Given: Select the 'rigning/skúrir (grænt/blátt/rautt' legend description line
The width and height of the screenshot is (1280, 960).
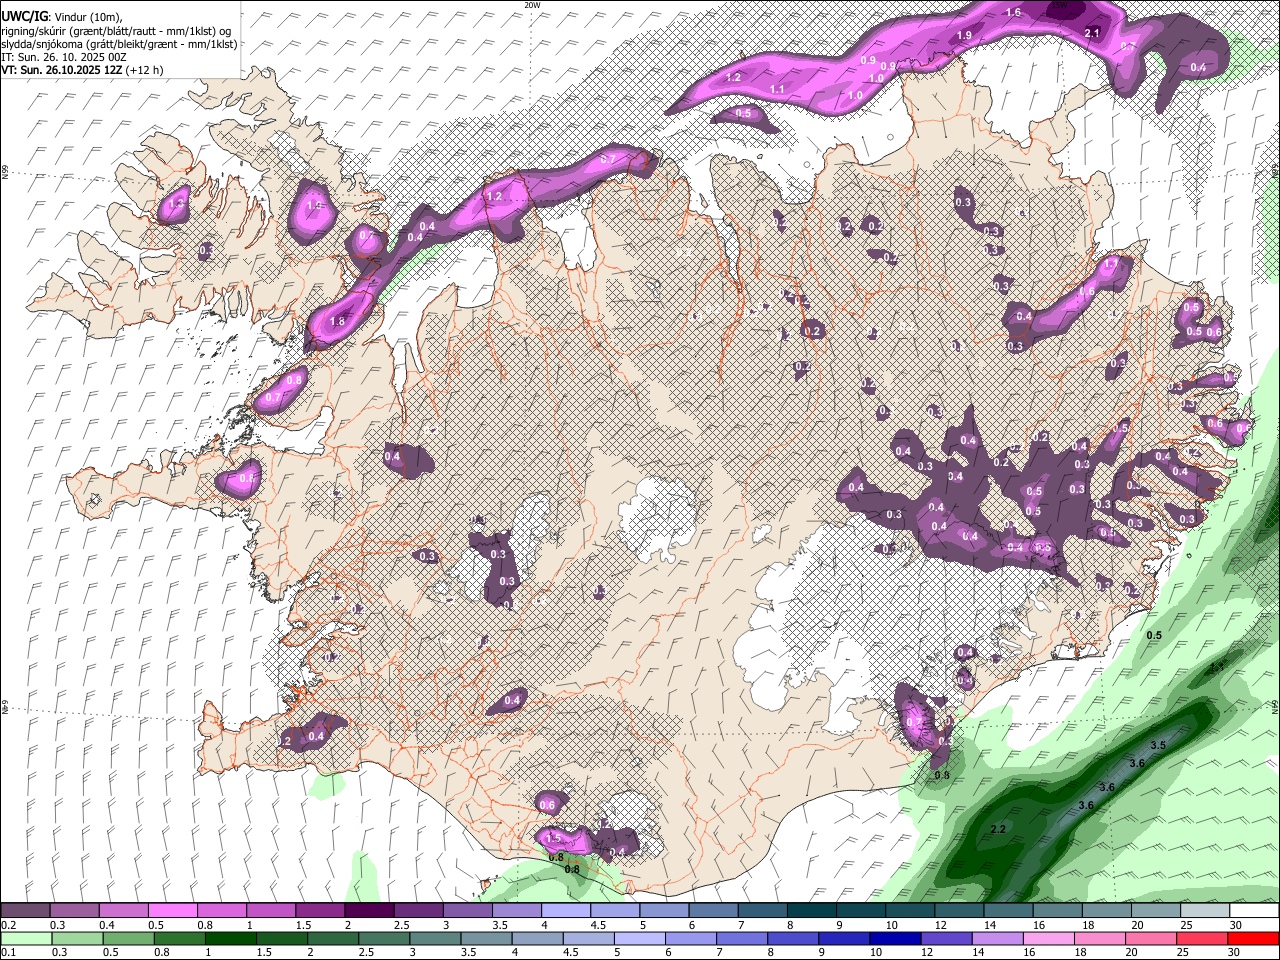Looking at the screenshot, I should coord(115,31).
